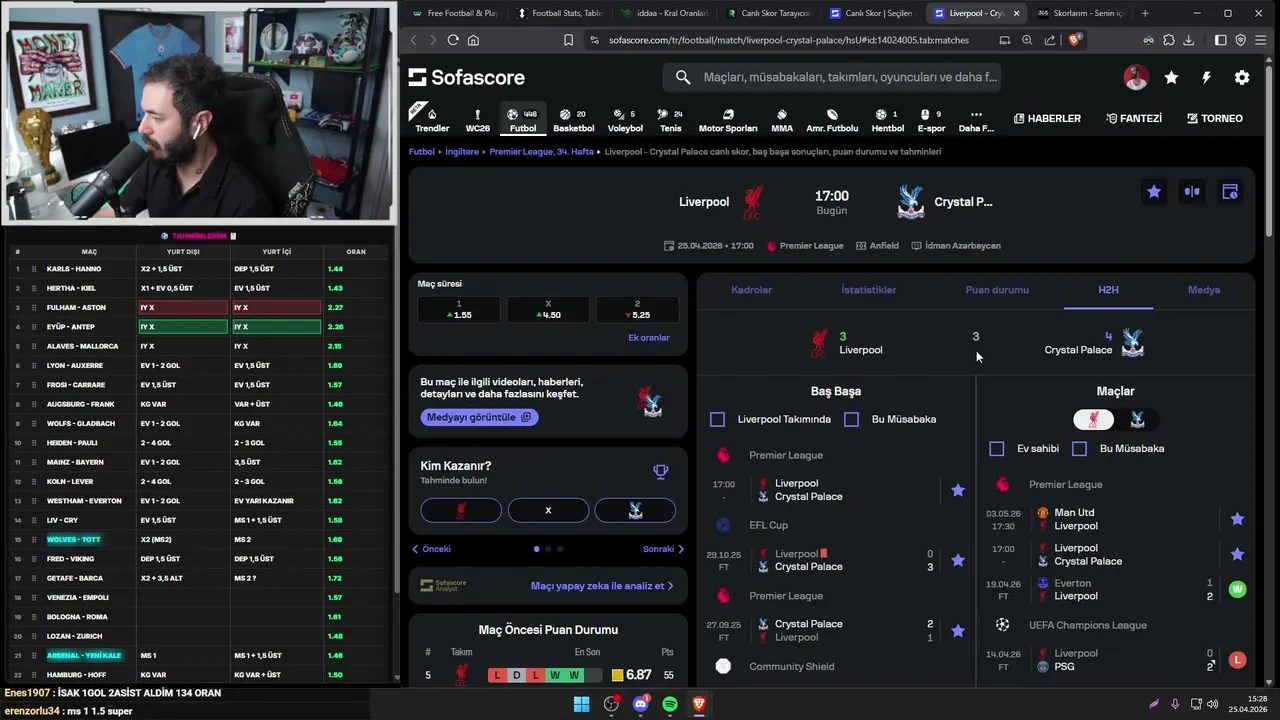Open the E-spor category
This screenshot has width=1280, height=720.
tap(931, 120)
